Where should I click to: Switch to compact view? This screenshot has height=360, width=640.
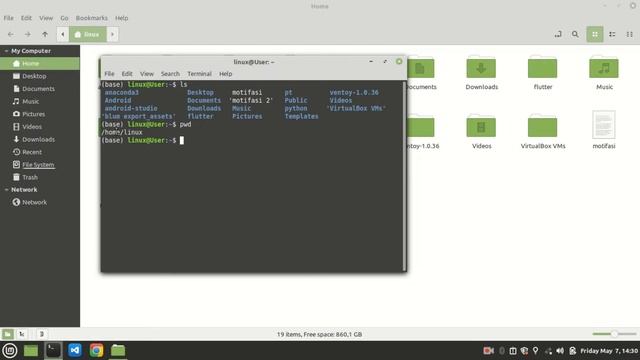point(629,34)
